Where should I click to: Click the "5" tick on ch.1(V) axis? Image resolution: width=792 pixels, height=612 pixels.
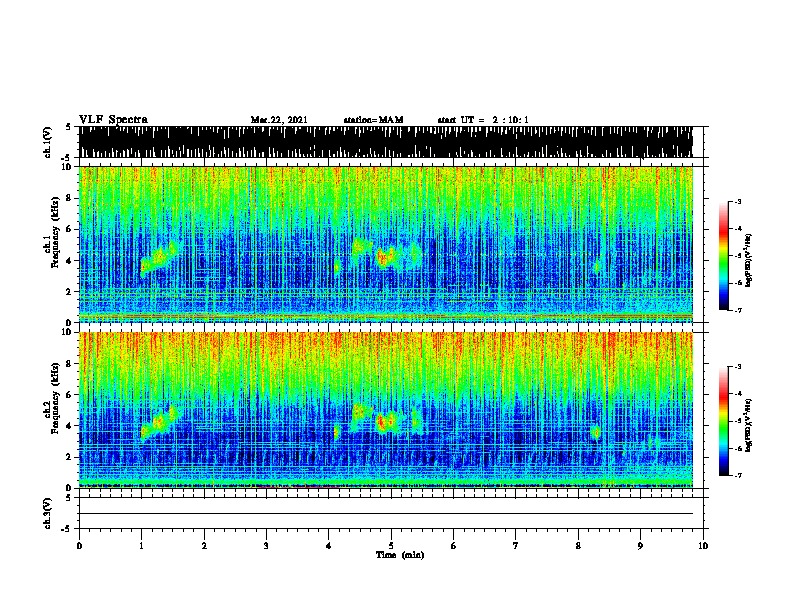[x=68, y=127]
